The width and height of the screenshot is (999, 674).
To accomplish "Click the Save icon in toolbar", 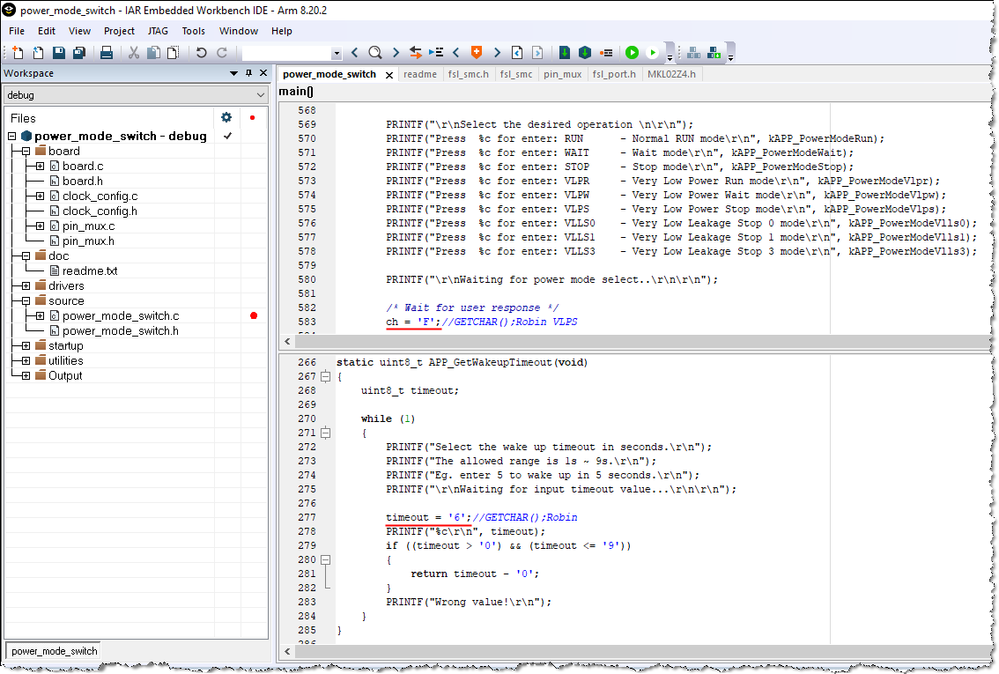I will pyautogui.click(x=59, y=53).
